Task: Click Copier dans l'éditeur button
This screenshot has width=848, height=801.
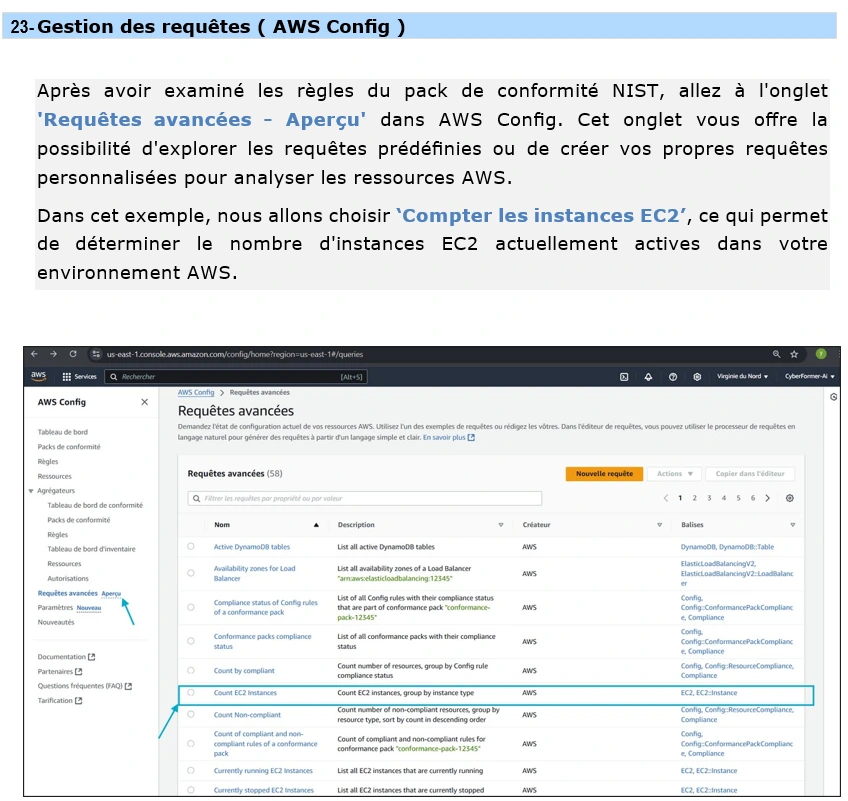Action: pos(750,474)
